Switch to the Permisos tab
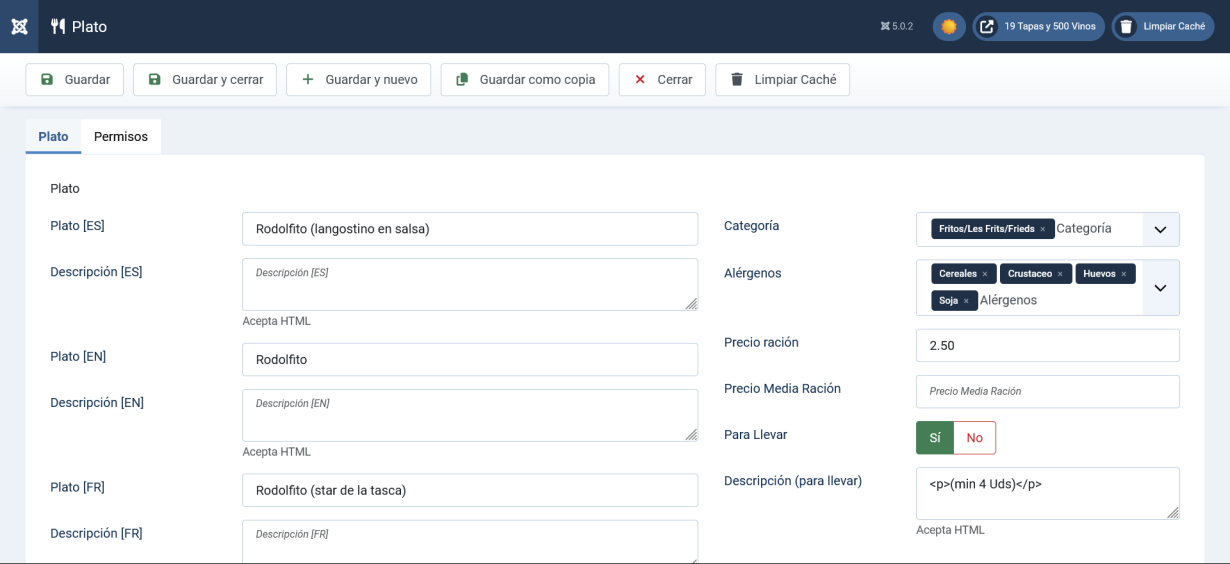The width and height of the screenshot is (1230, 564). 121,137
